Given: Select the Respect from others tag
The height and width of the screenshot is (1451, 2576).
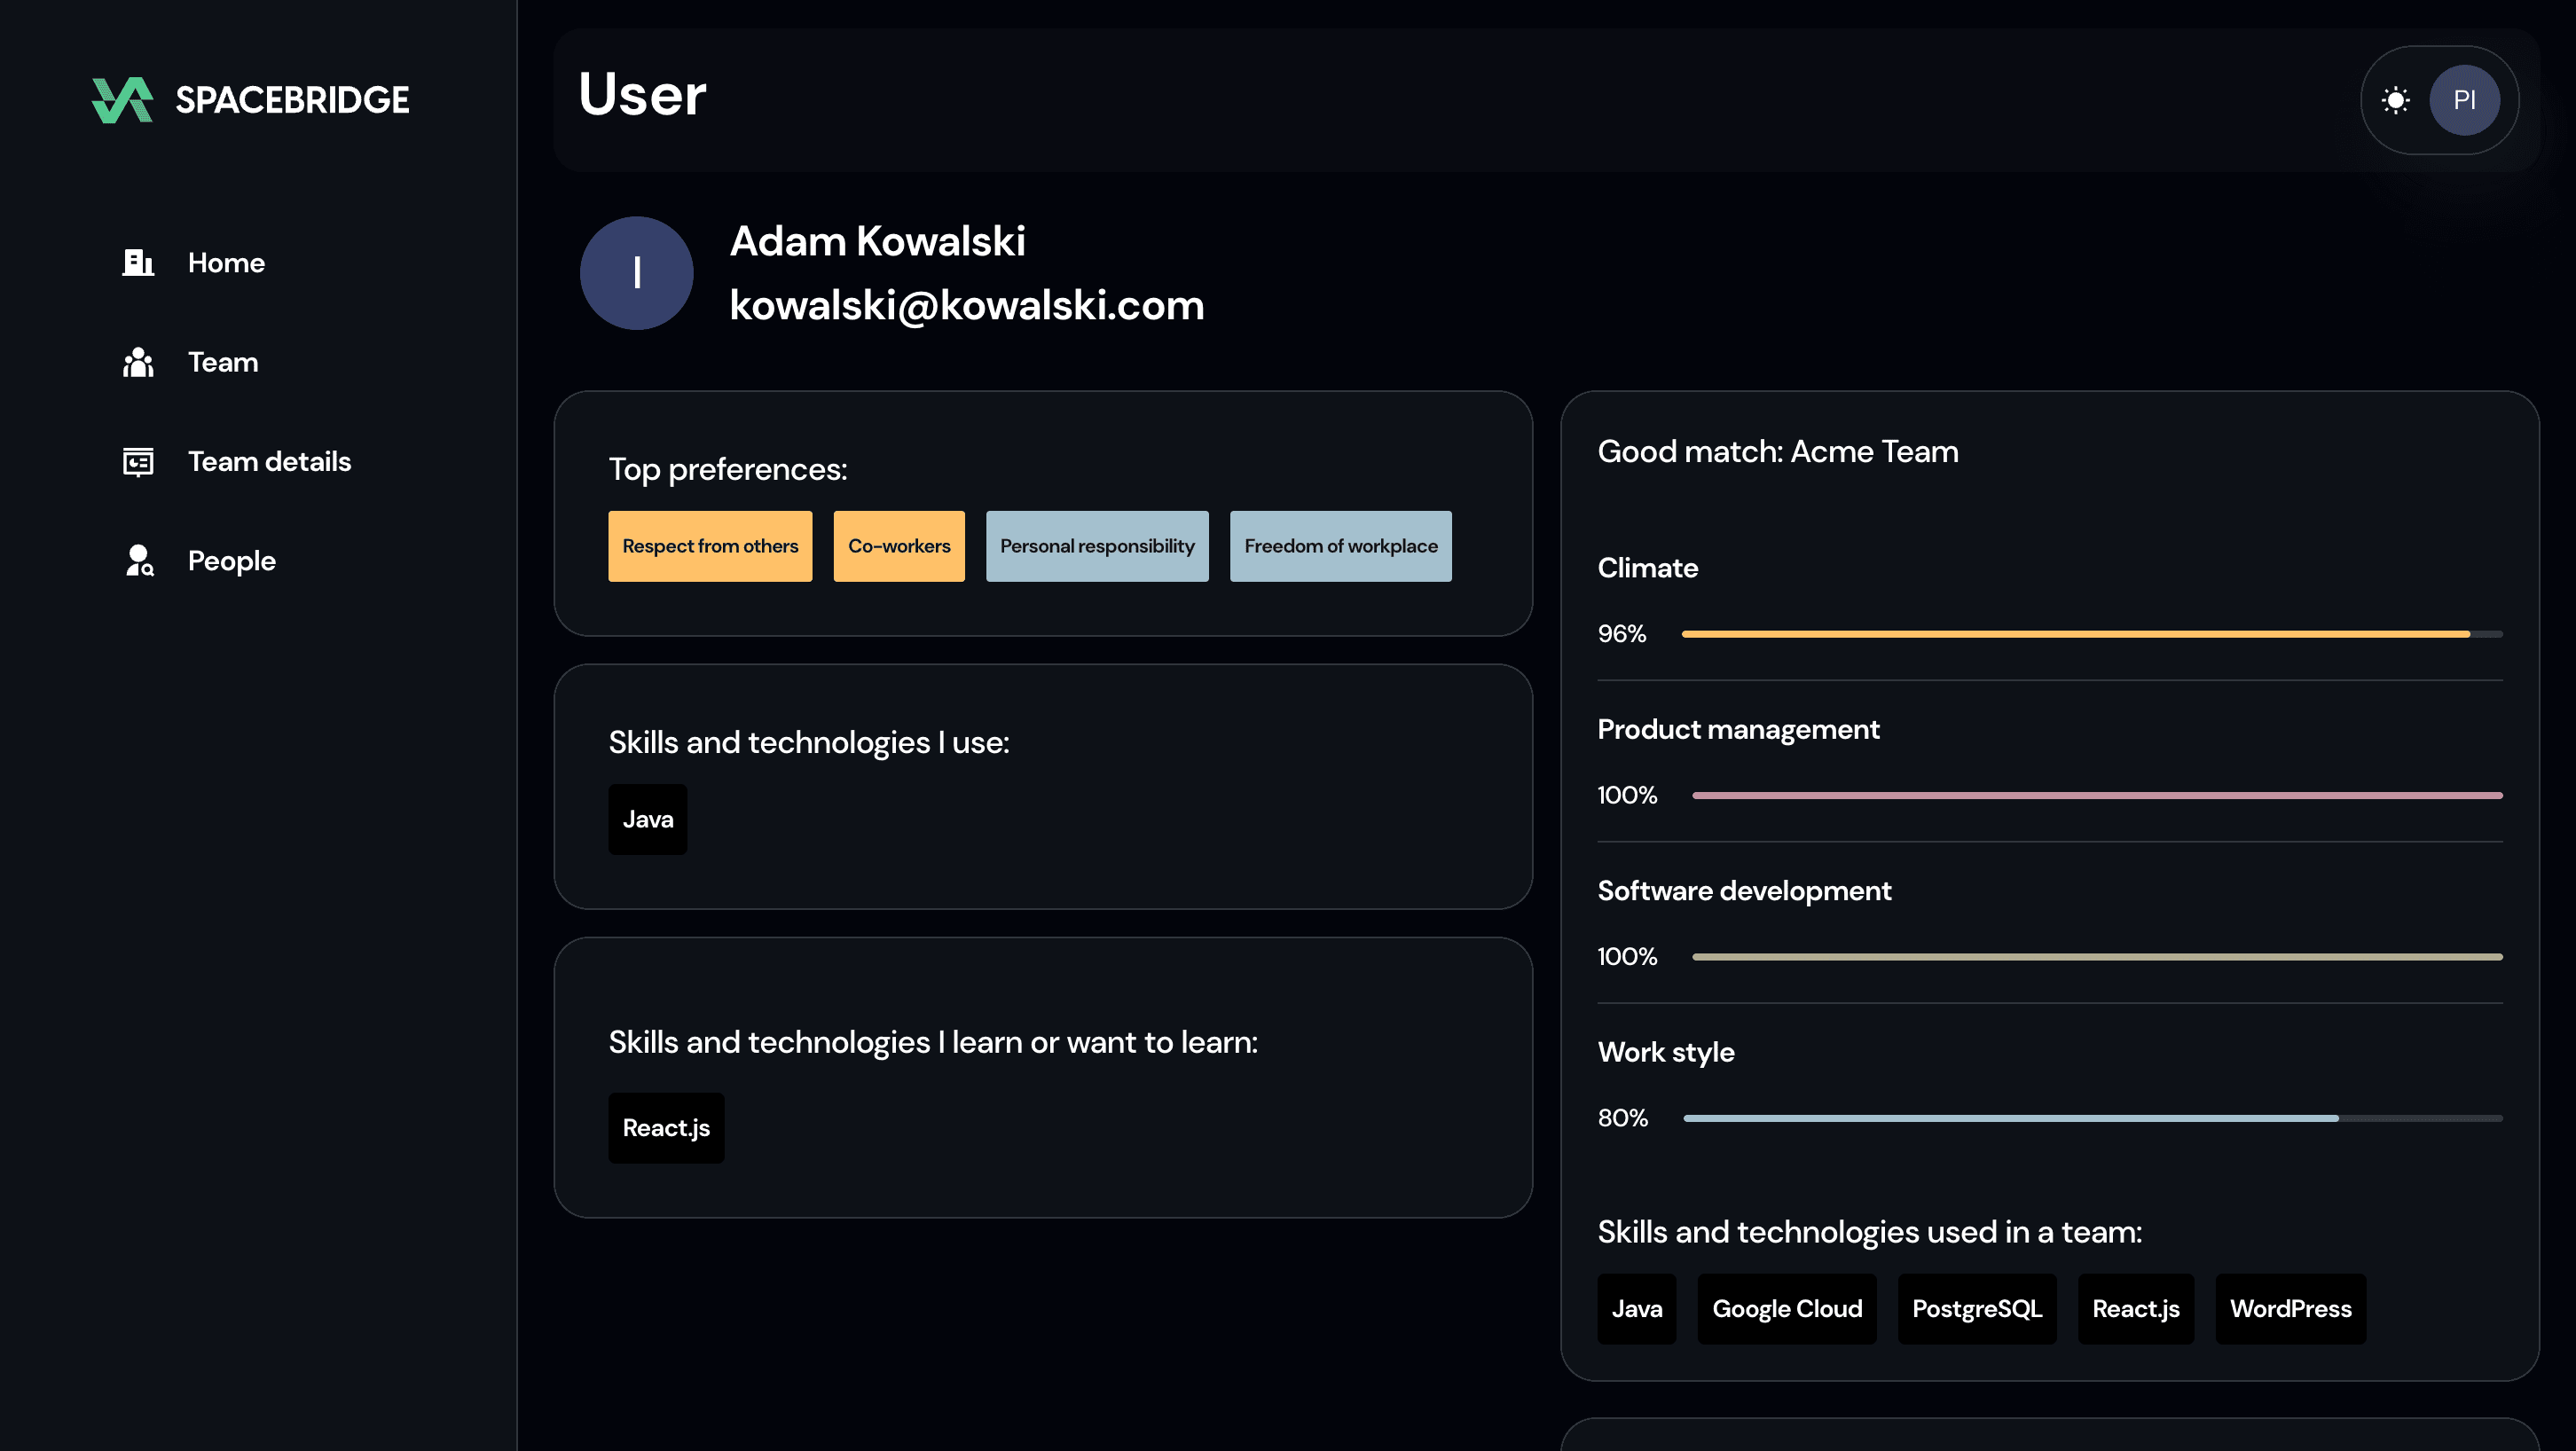Looking at the screenshot, I should tap(710, 546).
